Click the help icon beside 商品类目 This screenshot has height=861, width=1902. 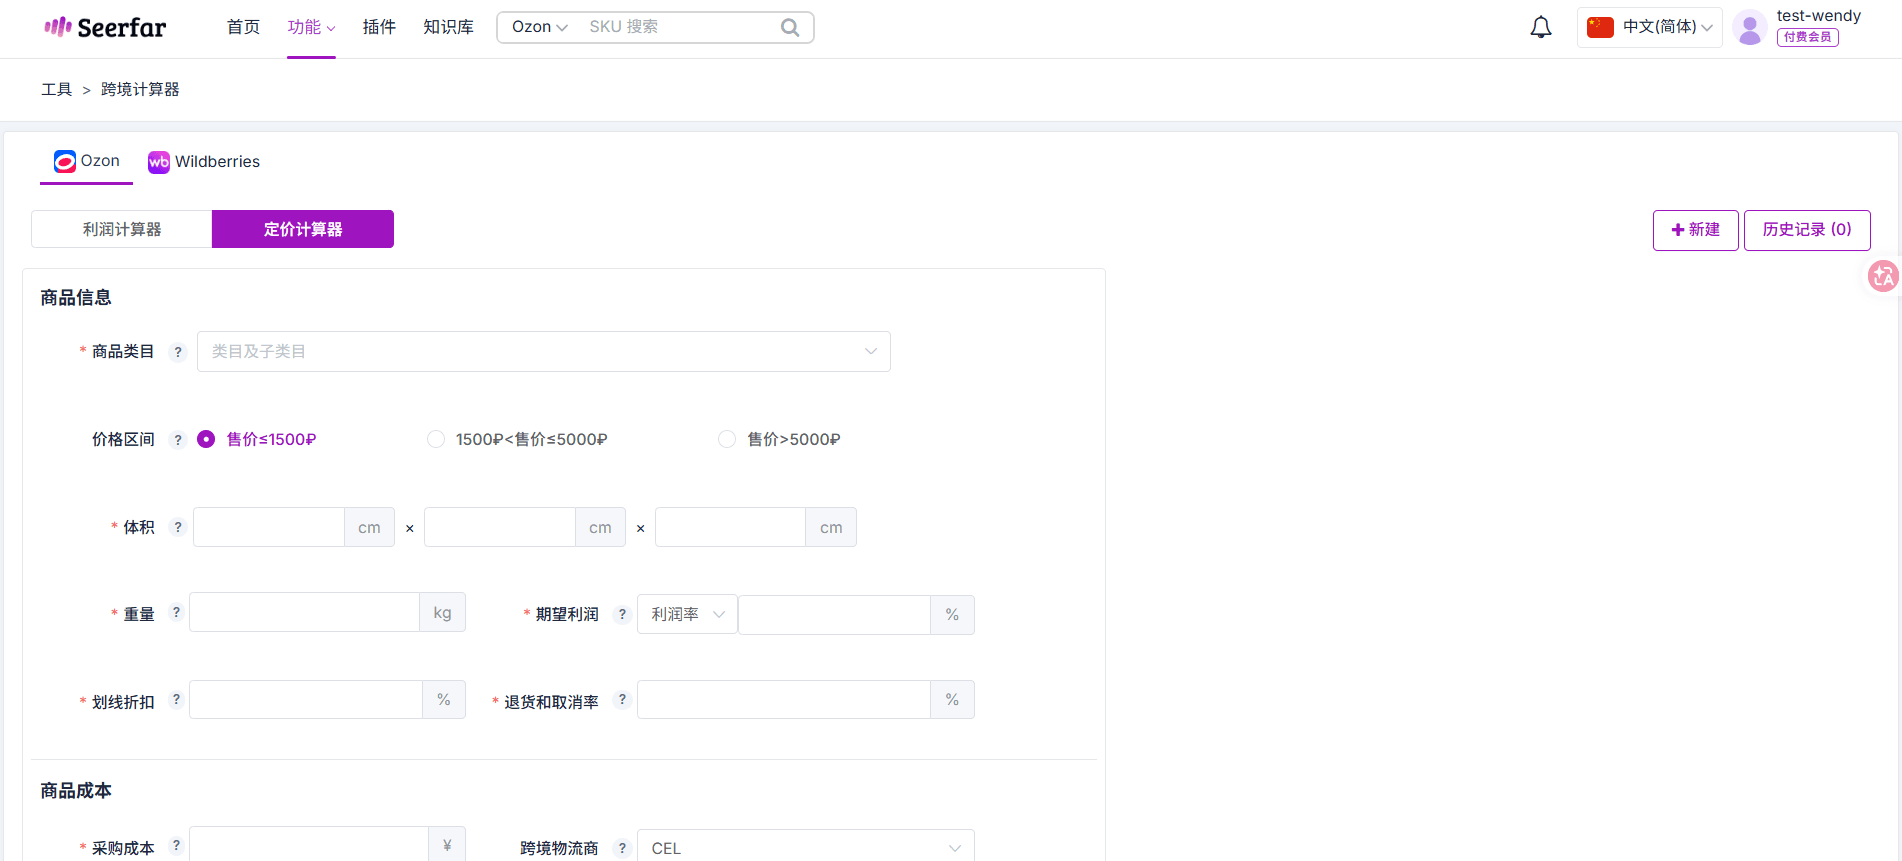pyautogui.click(x=178, y=352)
